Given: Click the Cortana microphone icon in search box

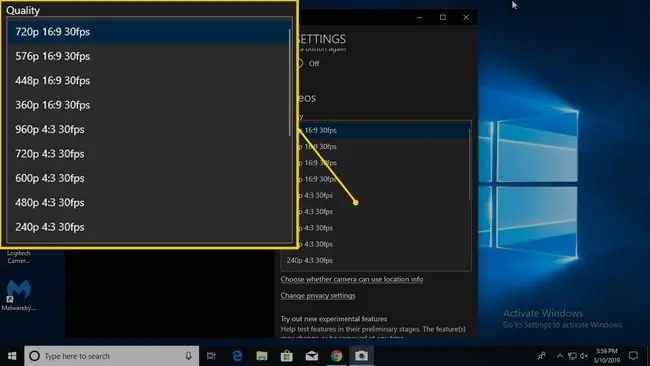Looking at the screenshot, I should pyautogui.click(x=188, y=356).
